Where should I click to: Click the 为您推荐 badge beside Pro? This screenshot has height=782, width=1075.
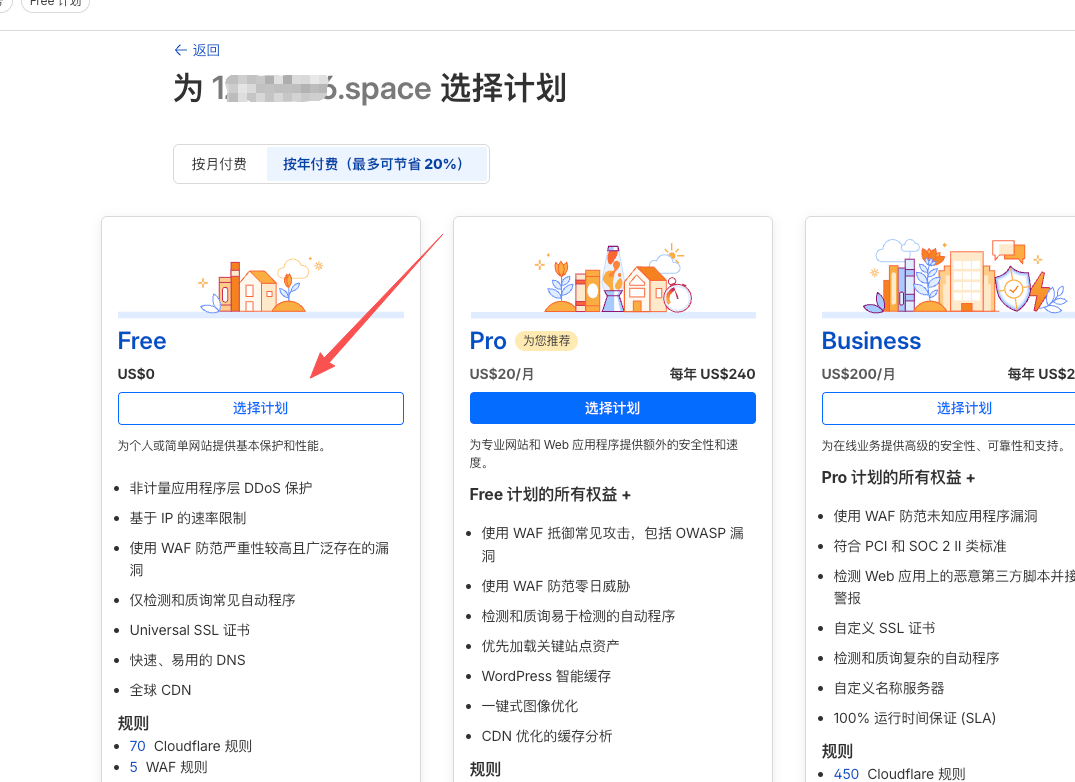tap(546, 341)
